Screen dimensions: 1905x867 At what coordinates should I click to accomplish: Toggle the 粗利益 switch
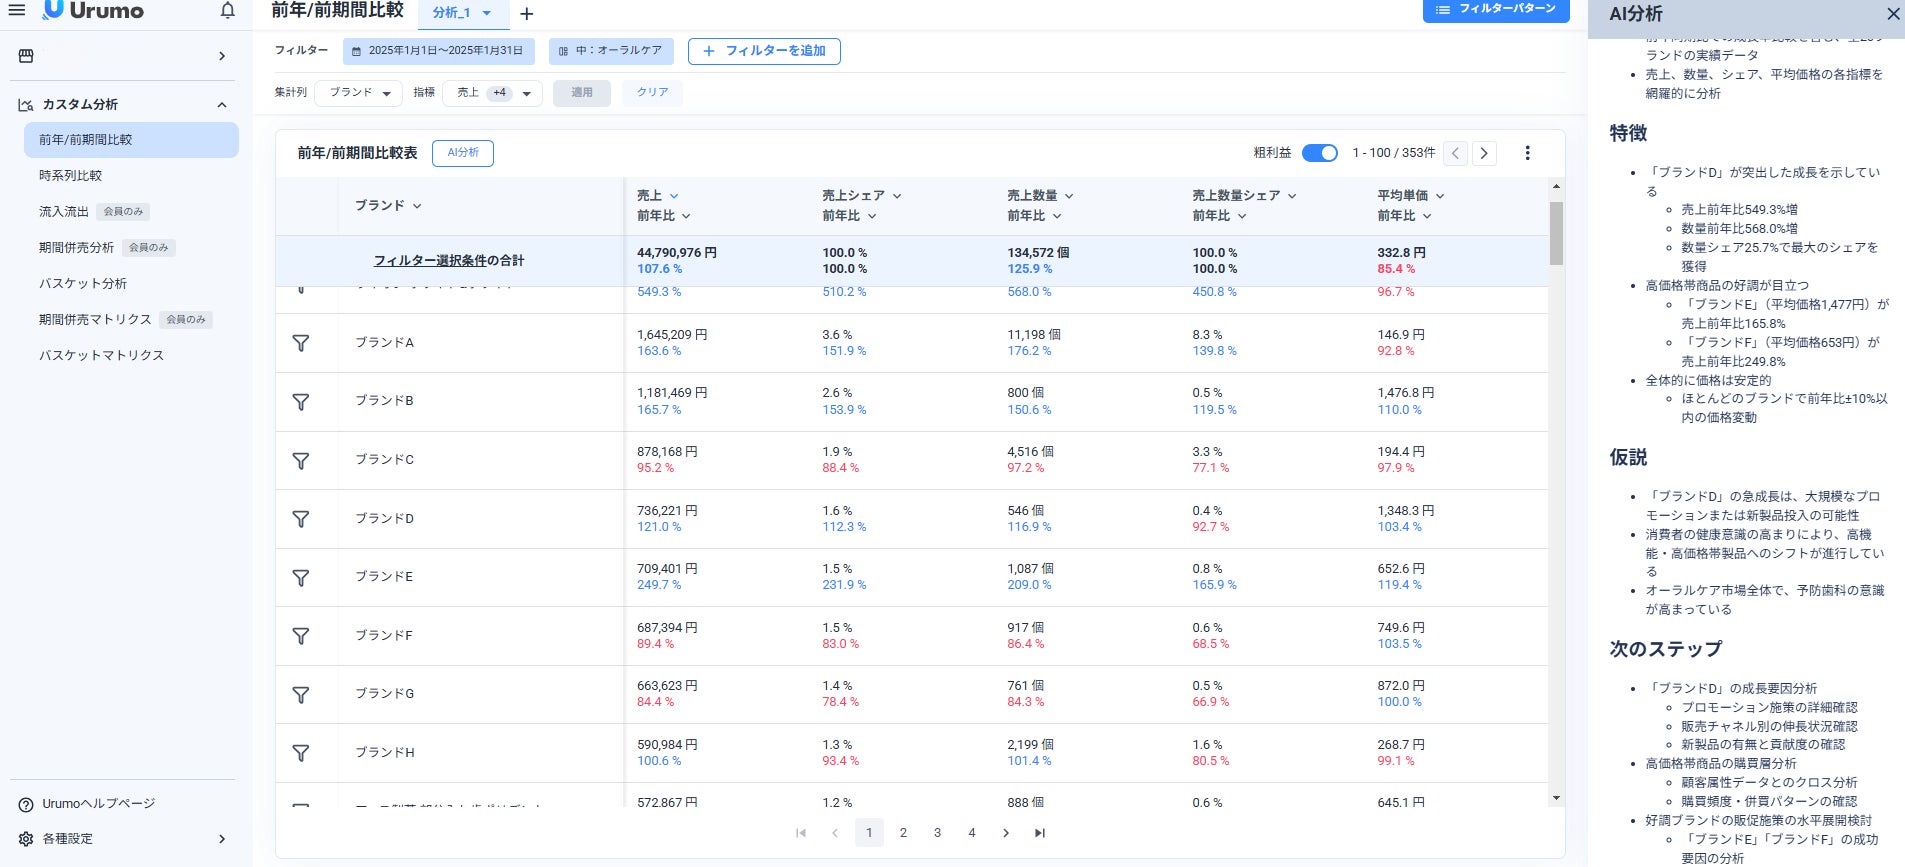[x=1320, y=153]
